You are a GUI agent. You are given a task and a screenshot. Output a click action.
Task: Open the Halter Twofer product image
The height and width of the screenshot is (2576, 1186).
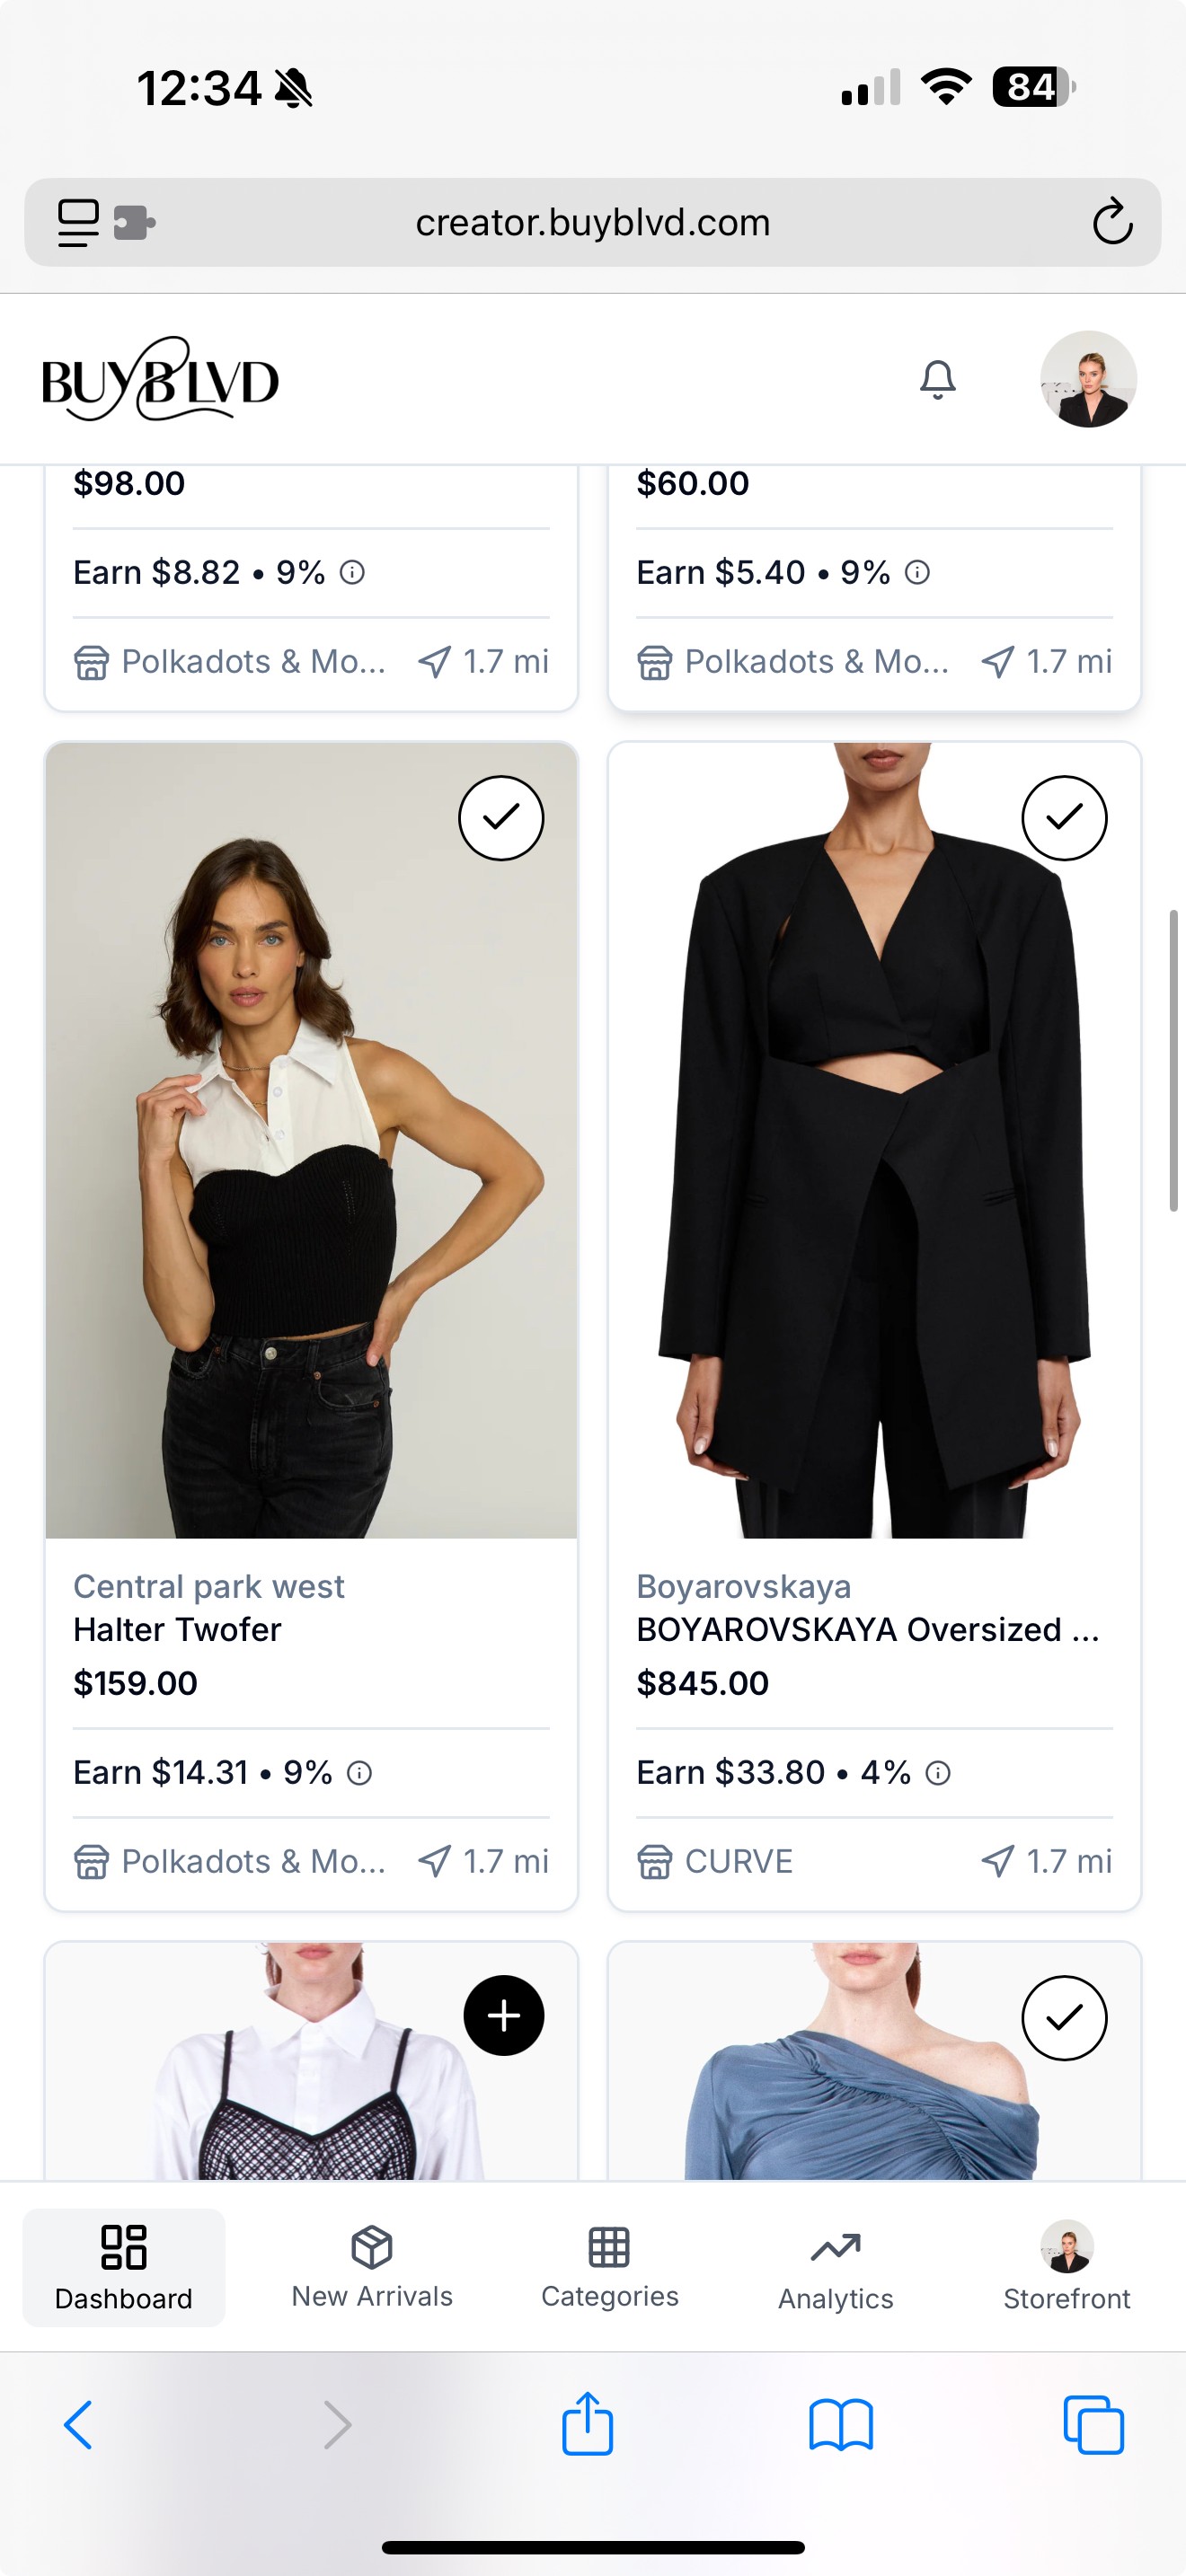[x=311, y=1140]
